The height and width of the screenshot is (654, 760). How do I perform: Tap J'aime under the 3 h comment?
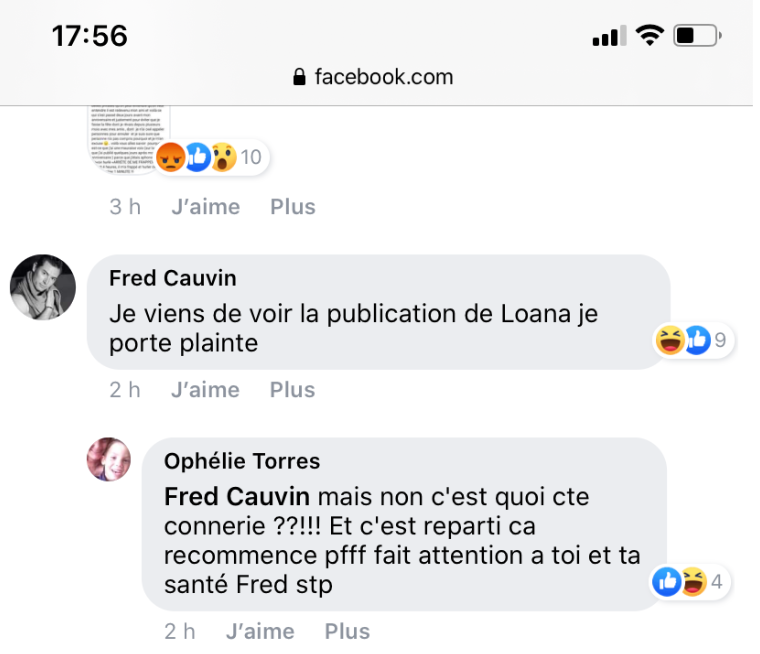tap(206, 207)
